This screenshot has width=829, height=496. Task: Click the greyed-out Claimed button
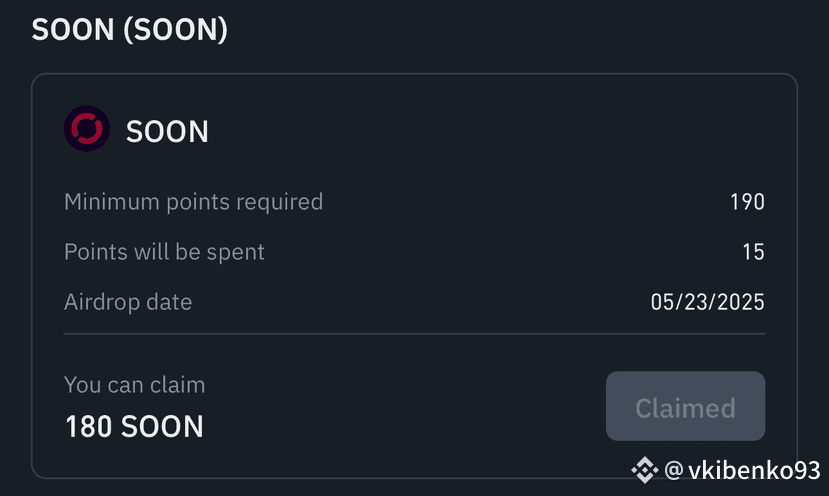tap(685, 406)
